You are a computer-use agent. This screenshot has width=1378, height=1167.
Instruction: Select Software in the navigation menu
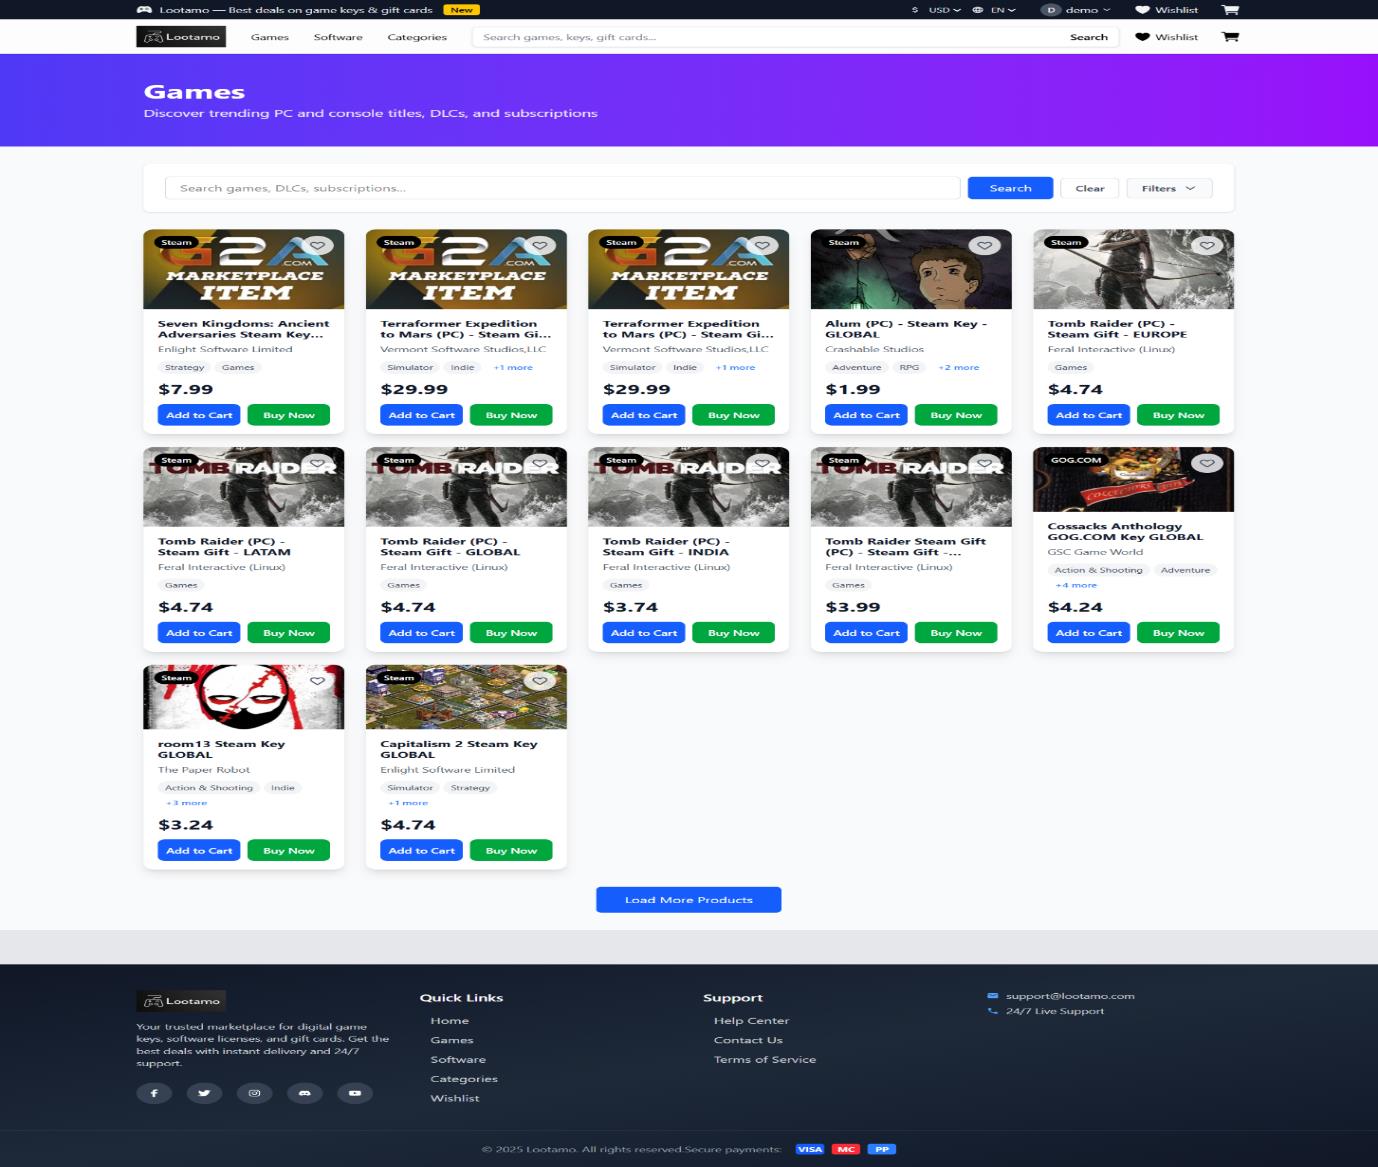[x=338, y=37]
